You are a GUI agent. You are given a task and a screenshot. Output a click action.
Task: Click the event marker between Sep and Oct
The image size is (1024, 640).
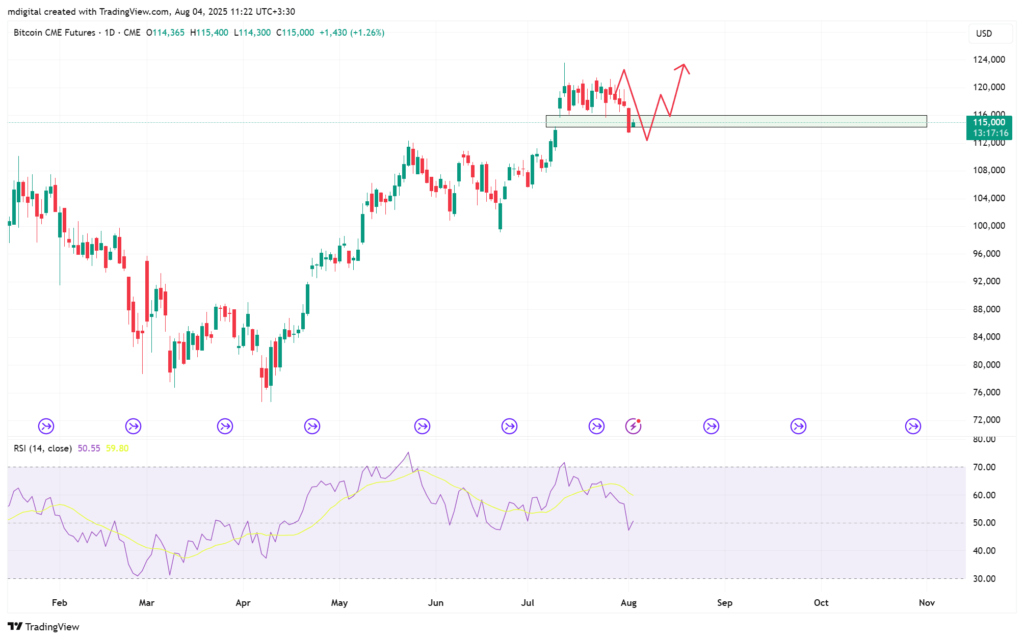[x=798, y=426]
